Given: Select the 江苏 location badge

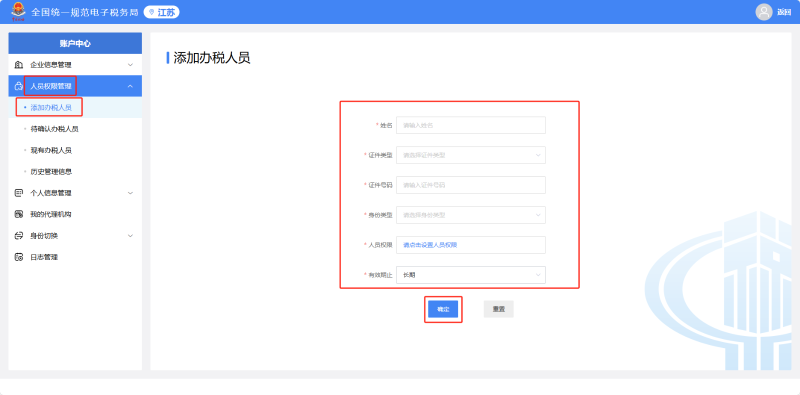Looking at the screenshot, I should [x=162, y=12].
